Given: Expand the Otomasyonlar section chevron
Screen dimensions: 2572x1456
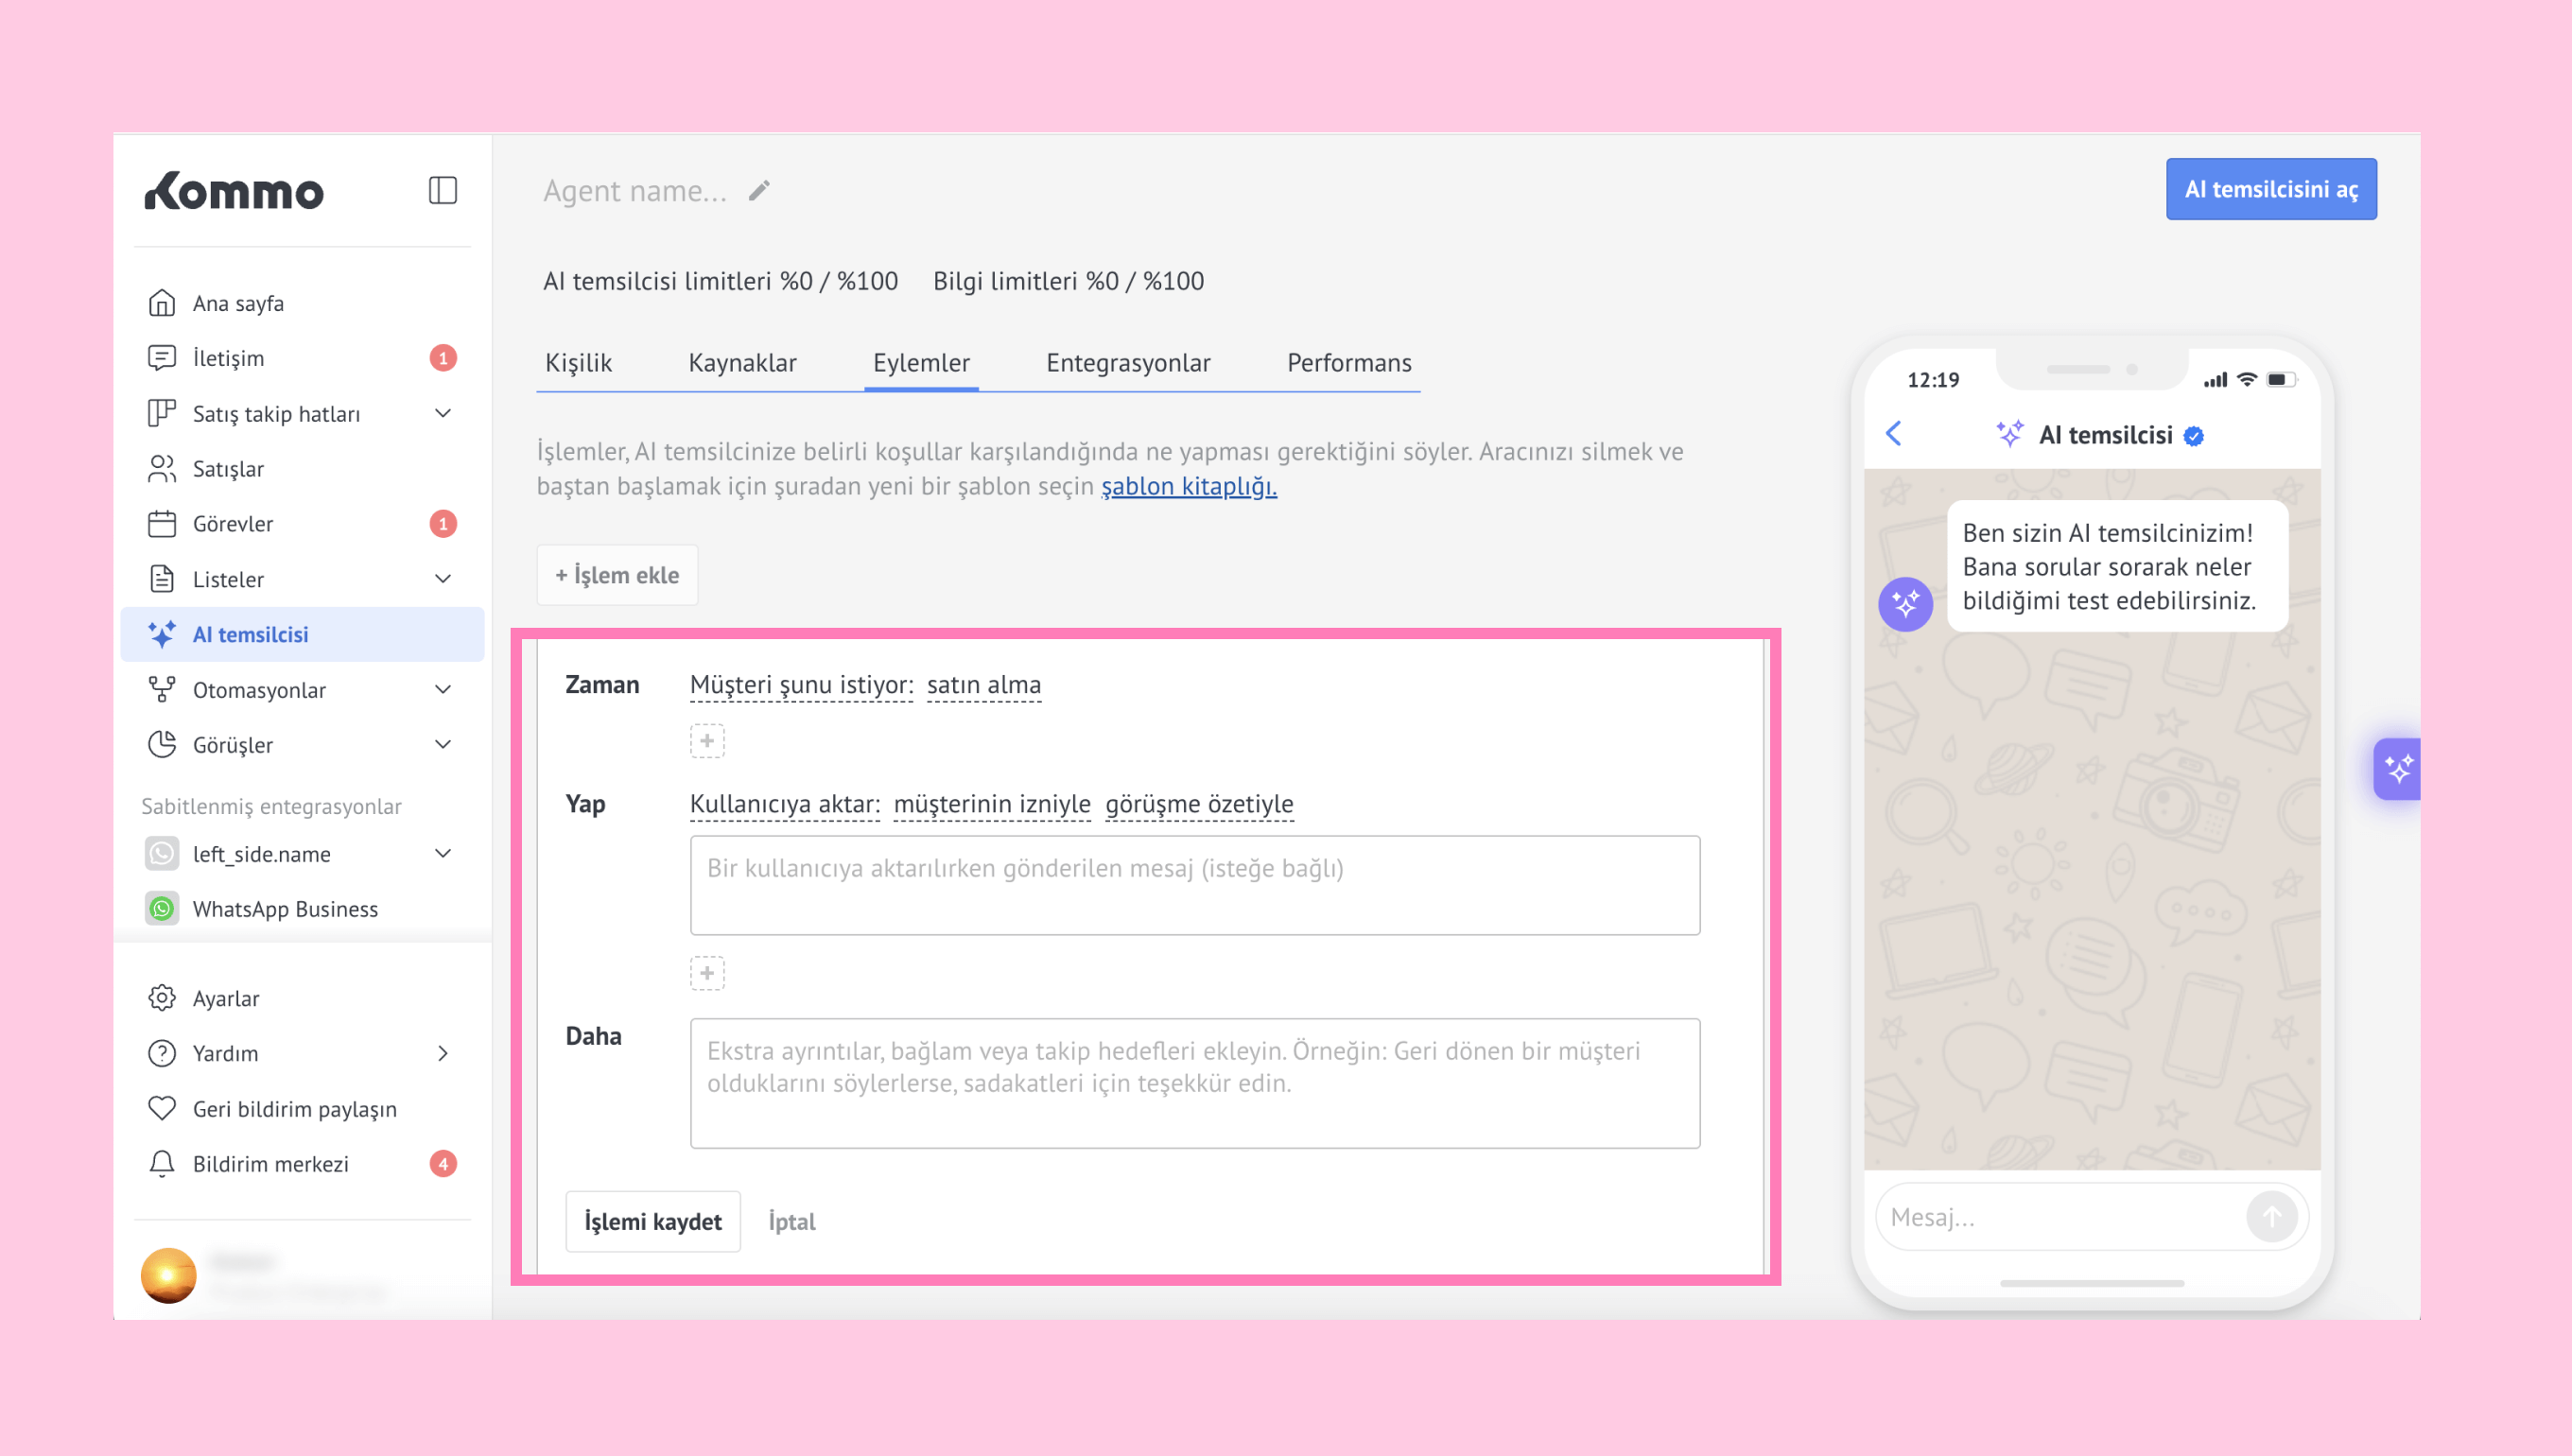Looking at the screenshot, I should pyautogui.click(x=443, y=690).
